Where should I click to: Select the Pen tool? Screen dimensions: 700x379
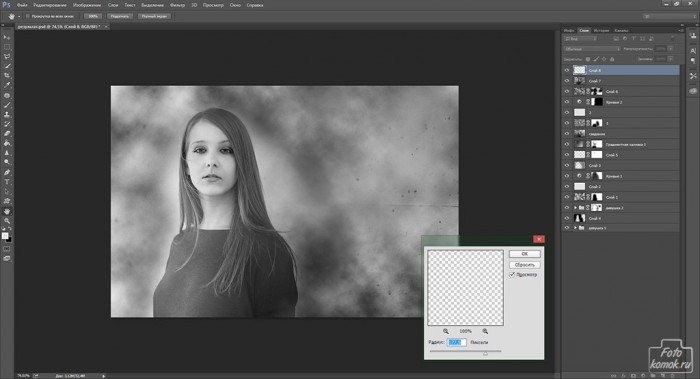point(7,172)
